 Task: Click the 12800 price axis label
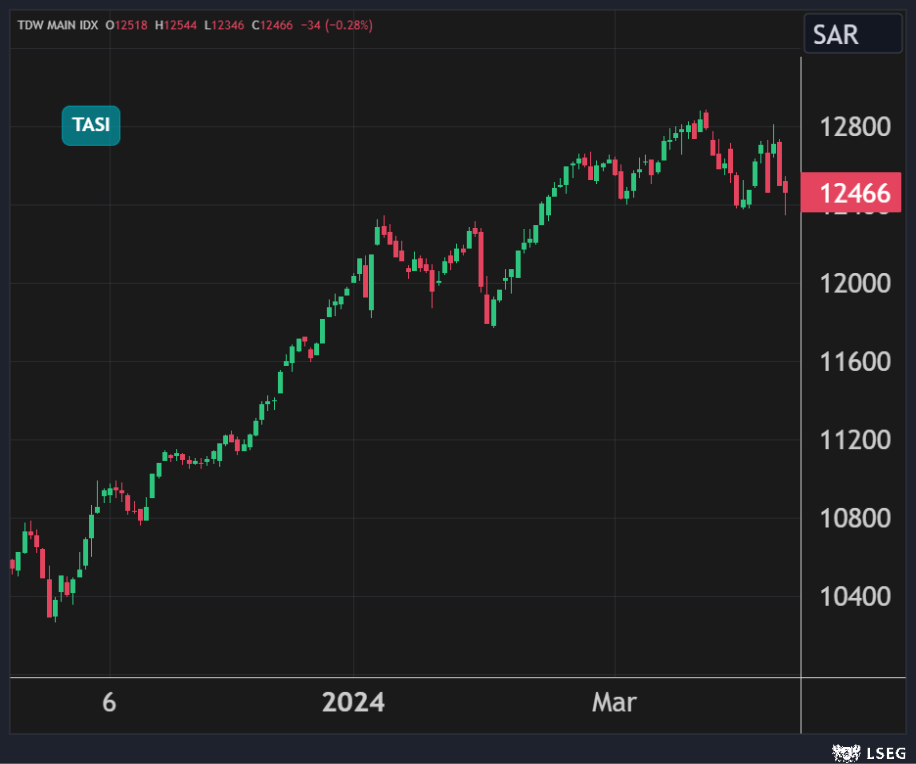point(854,128)
